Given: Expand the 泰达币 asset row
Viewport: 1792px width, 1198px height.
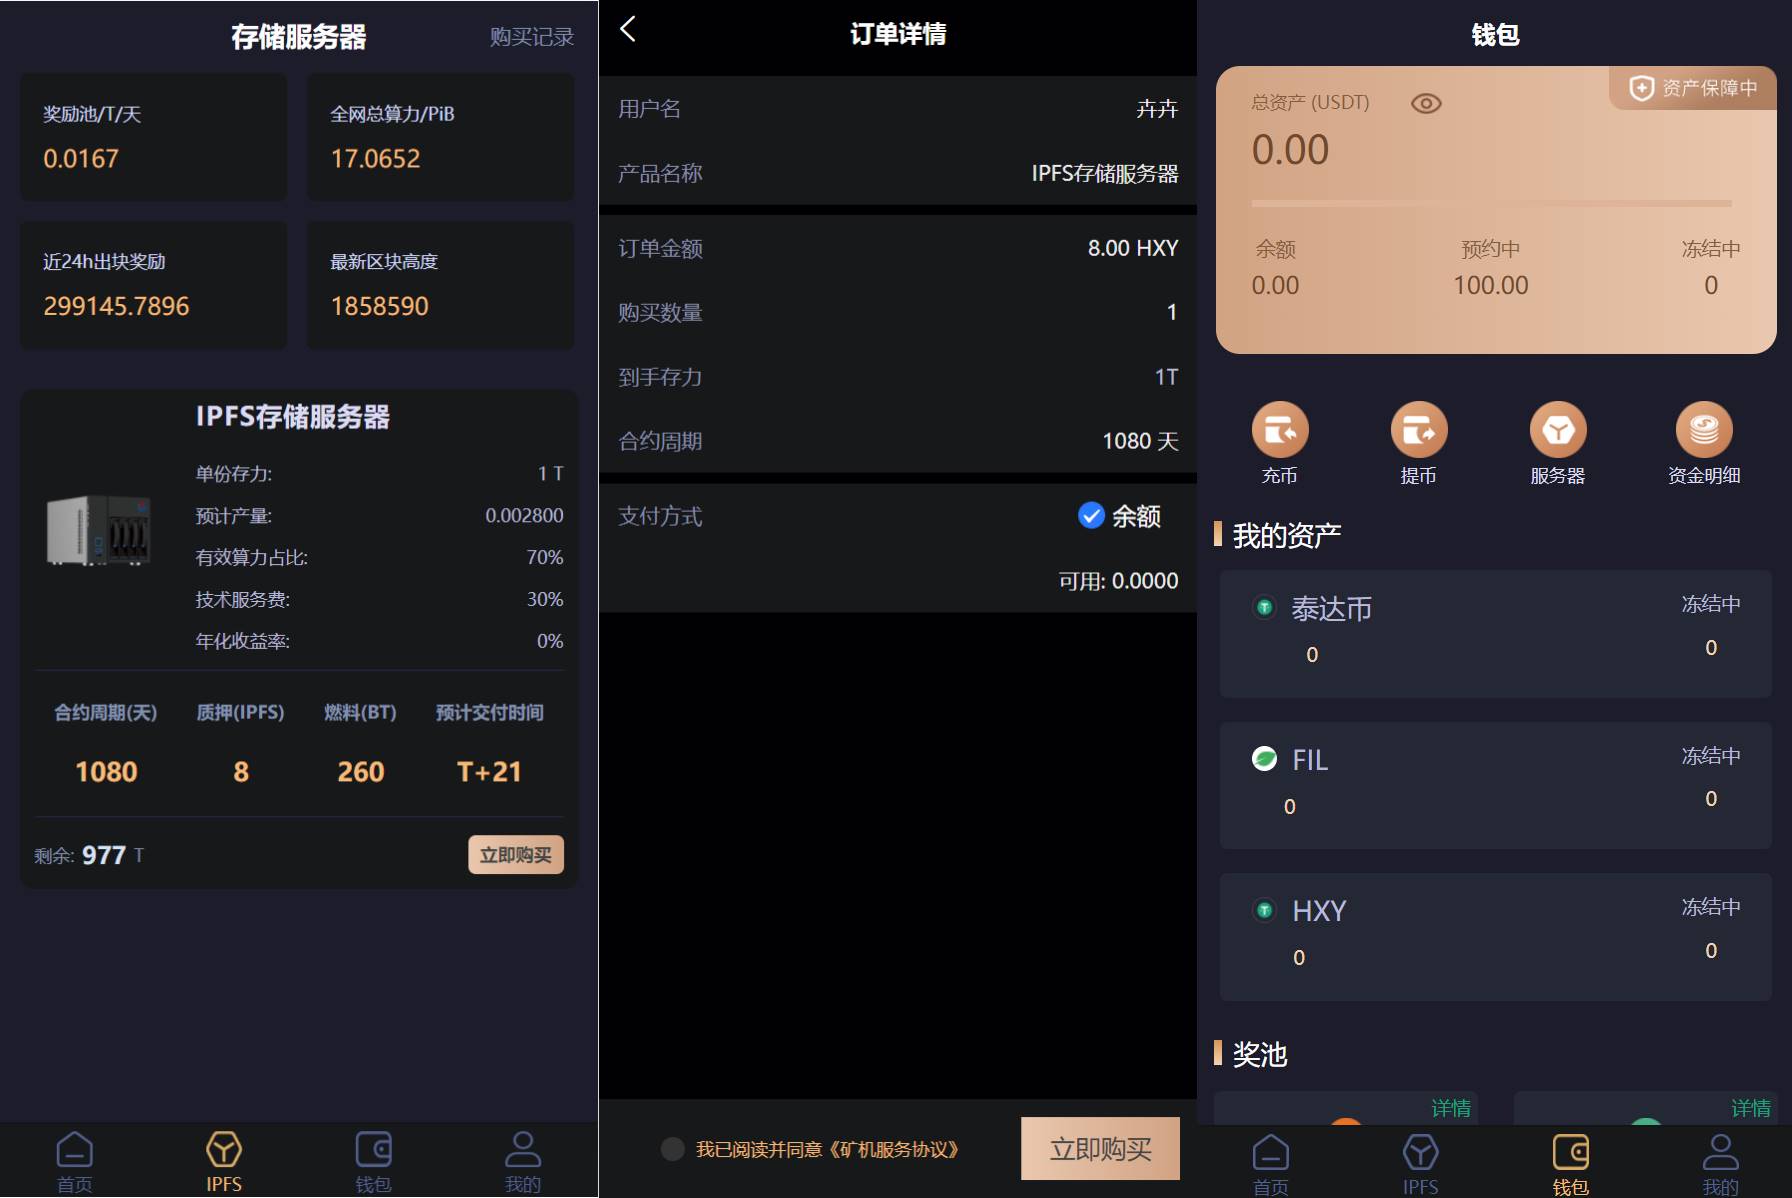Looking at the screenshot, I should 1495,634.
